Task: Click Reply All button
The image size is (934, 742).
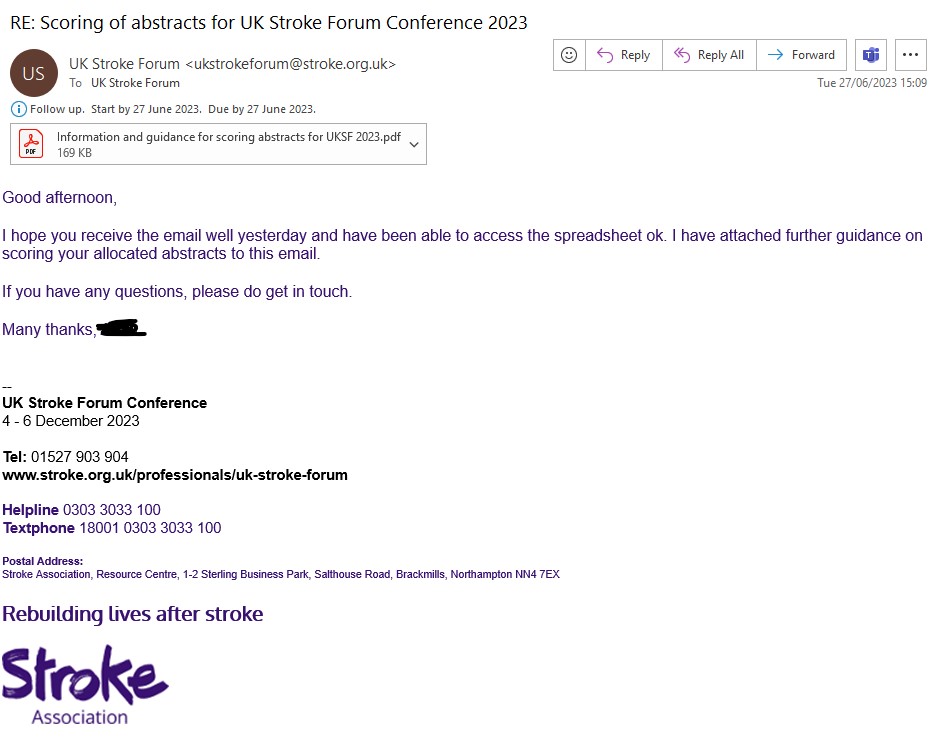Action: pos(709,55)
